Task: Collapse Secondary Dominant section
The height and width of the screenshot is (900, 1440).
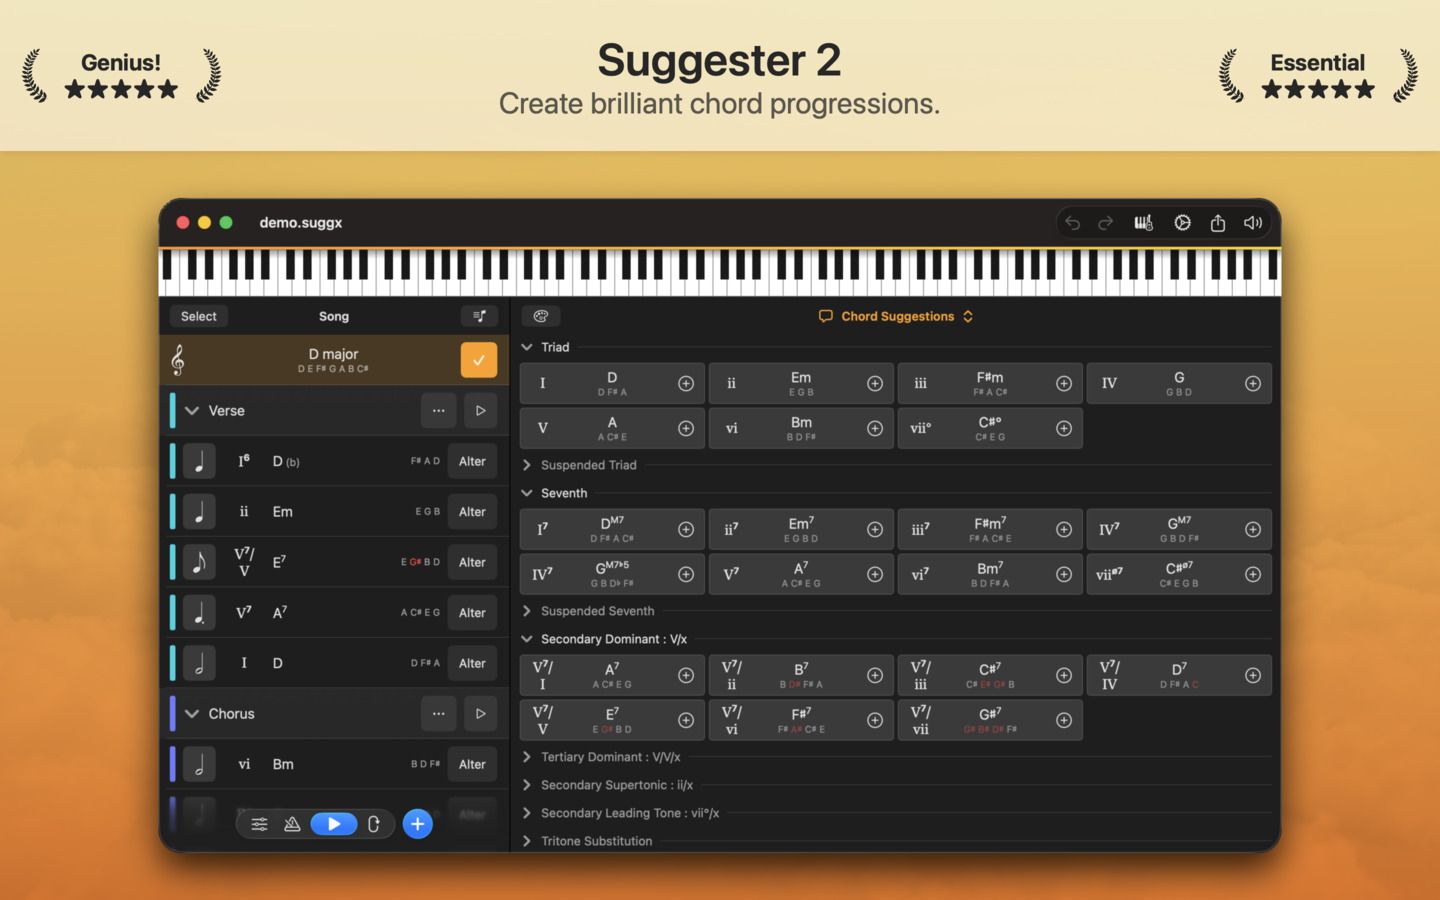Action: [x=527, y=639]
